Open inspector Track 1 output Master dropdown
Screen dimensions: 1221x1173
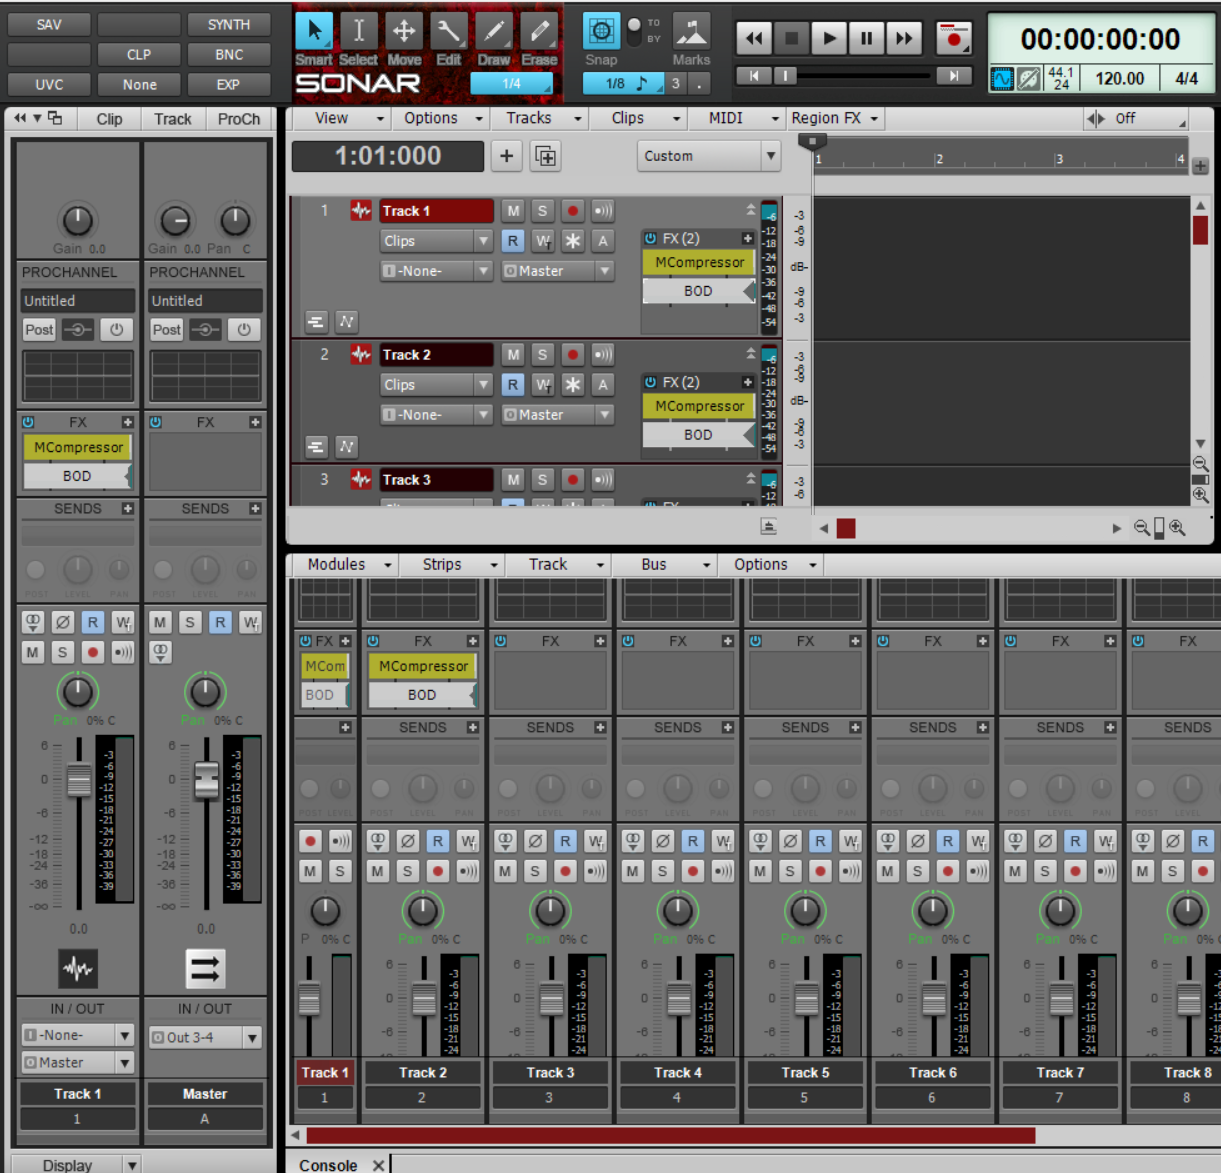pyautogui.click(x=77, y=1062)
